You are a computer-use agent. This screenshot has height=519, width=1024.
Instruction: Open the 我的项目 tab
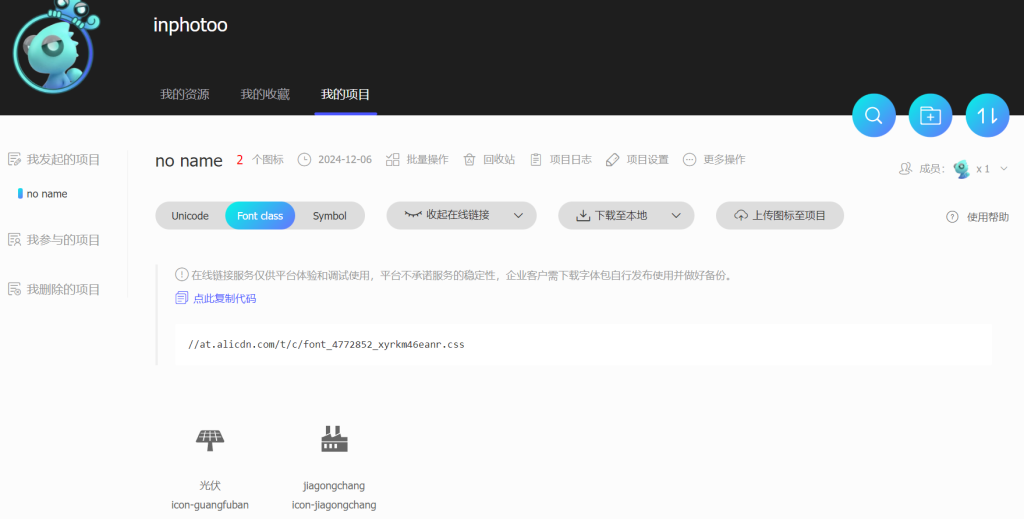click(345, 95)
